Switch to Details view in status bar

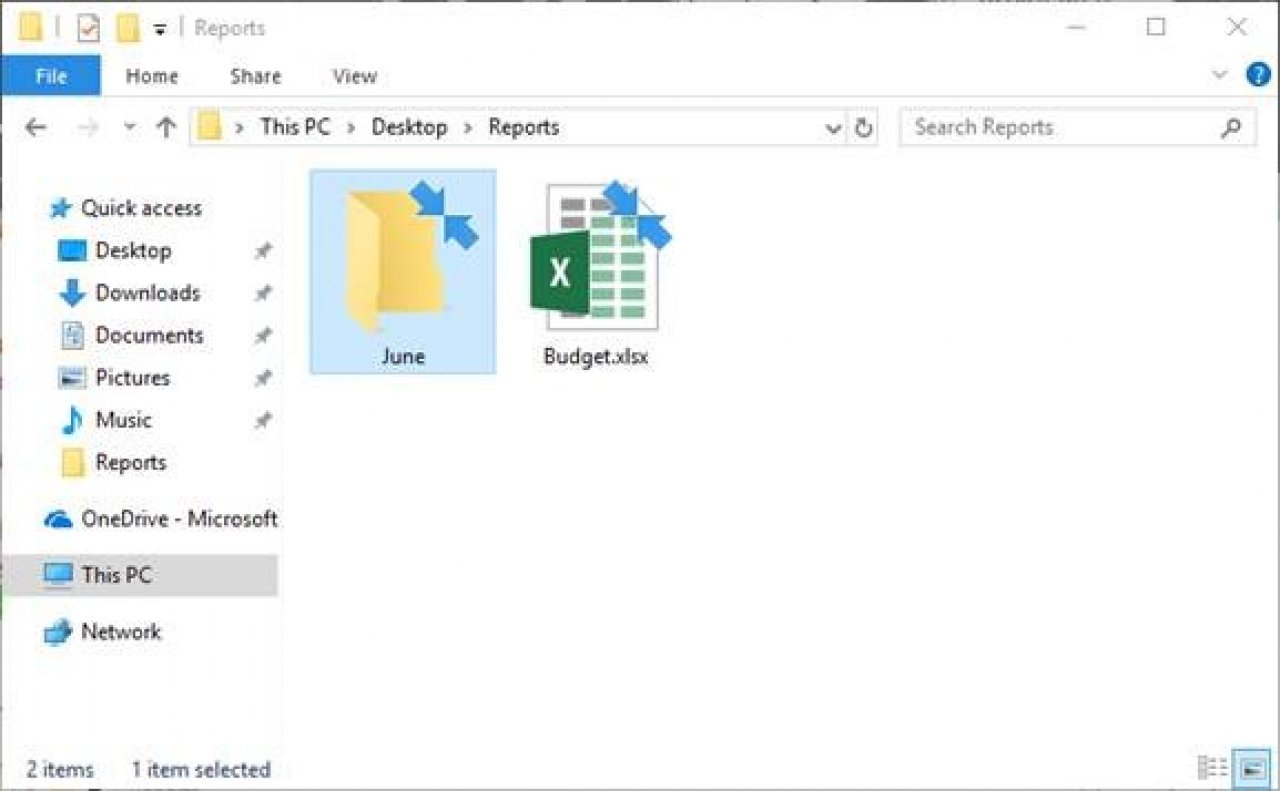(1212, 768)
